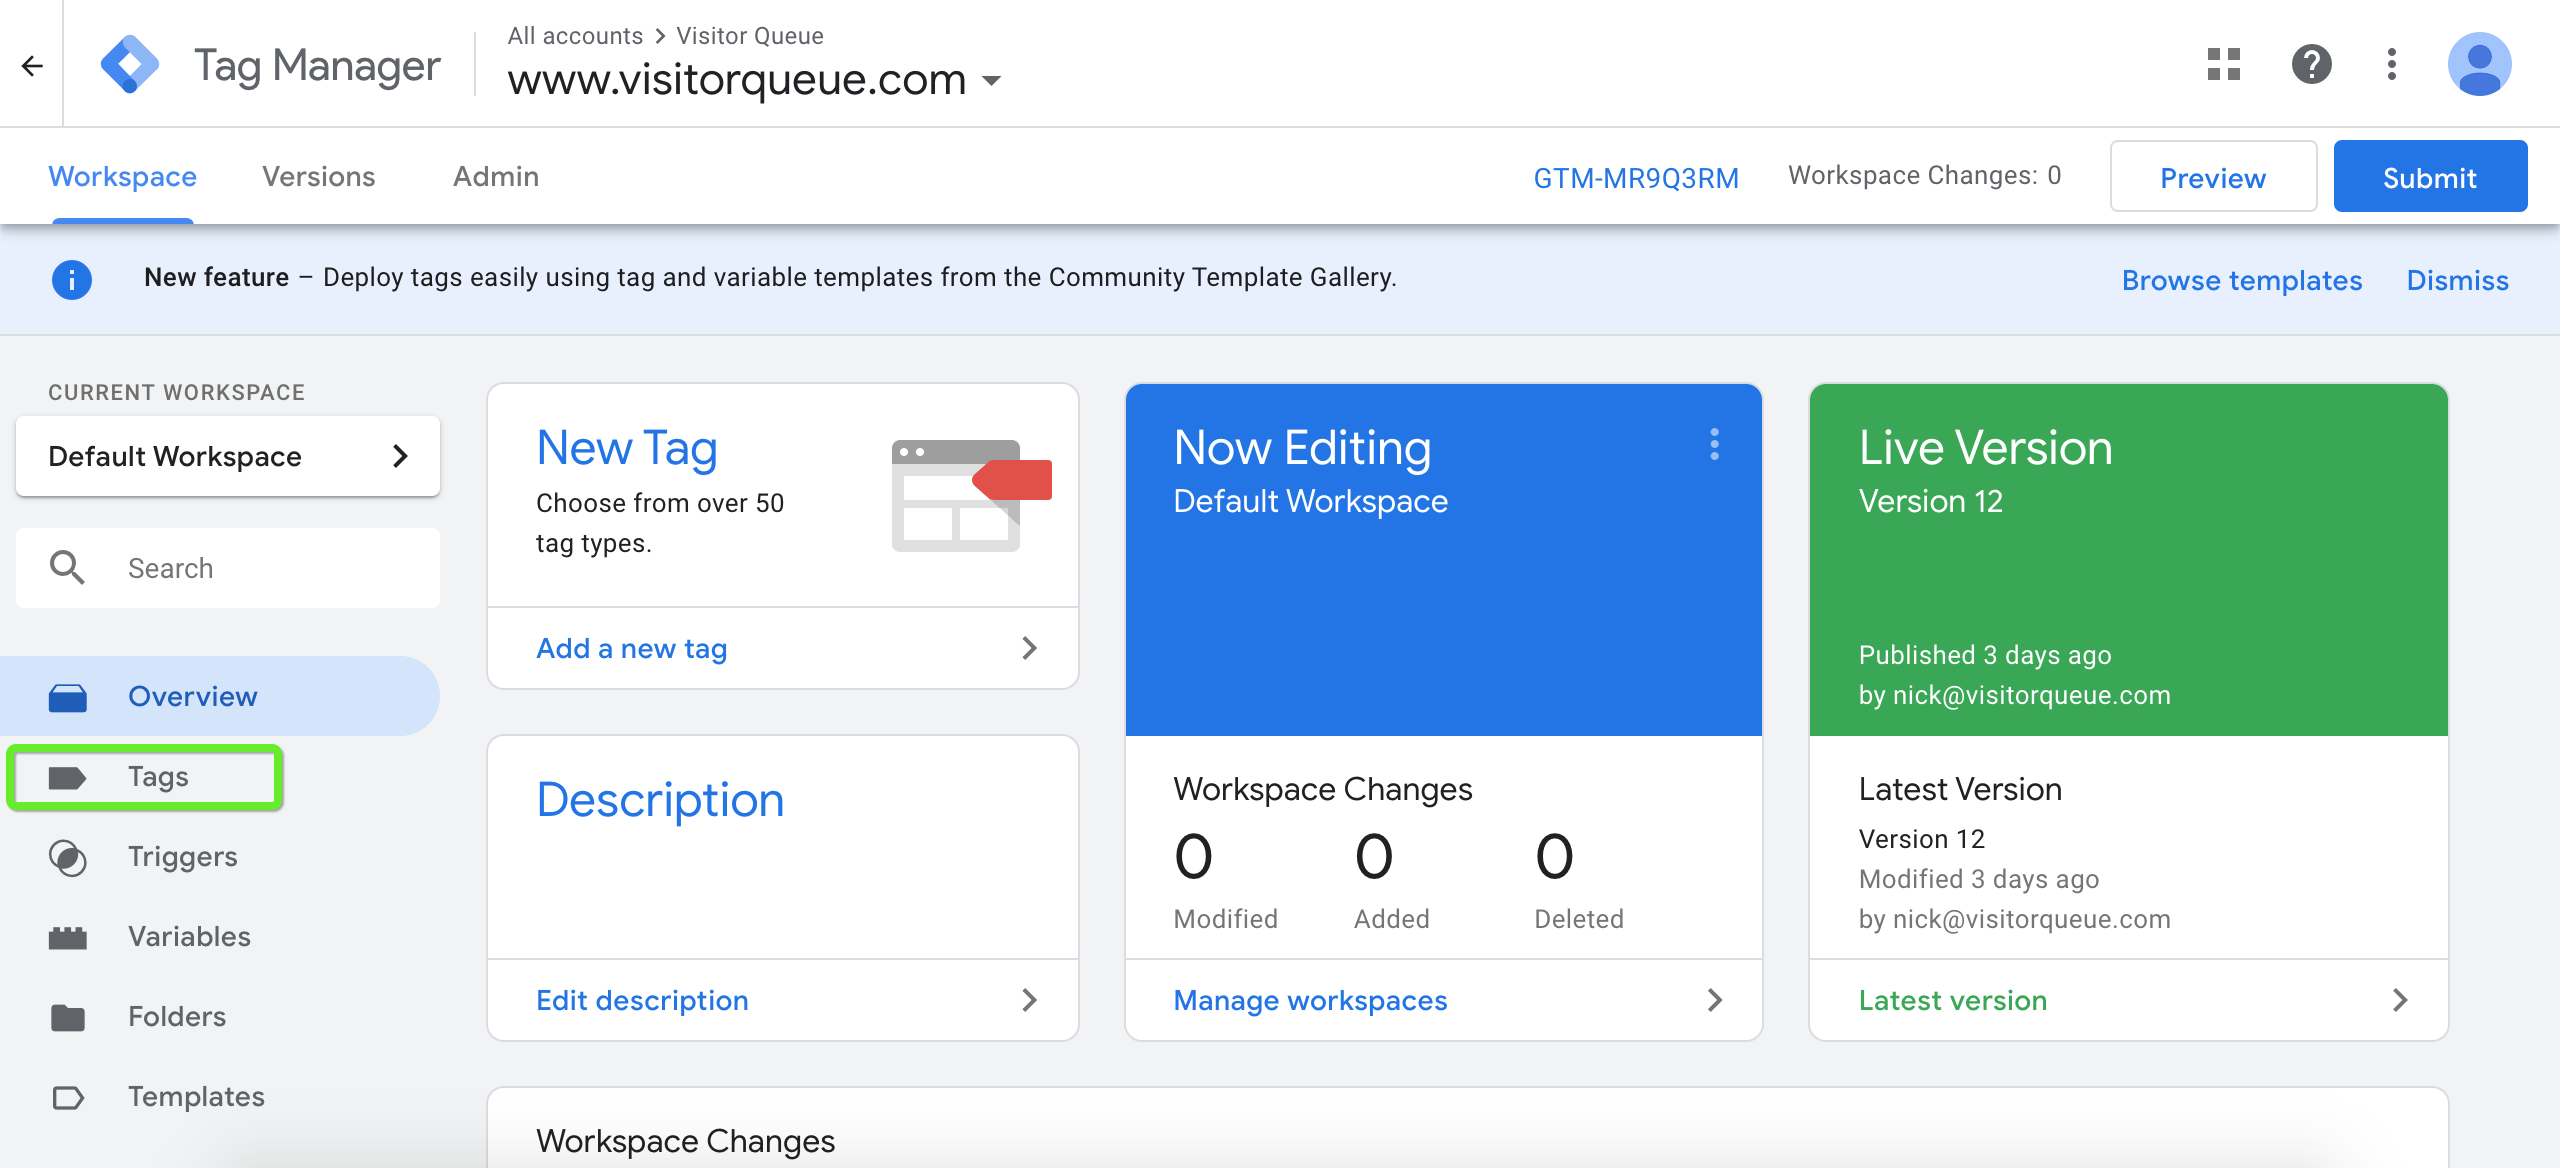Viewport: 2560px width, 1168px height.
Task: Click the Visitor Queue breadcrumb
Action: [750, 36]
